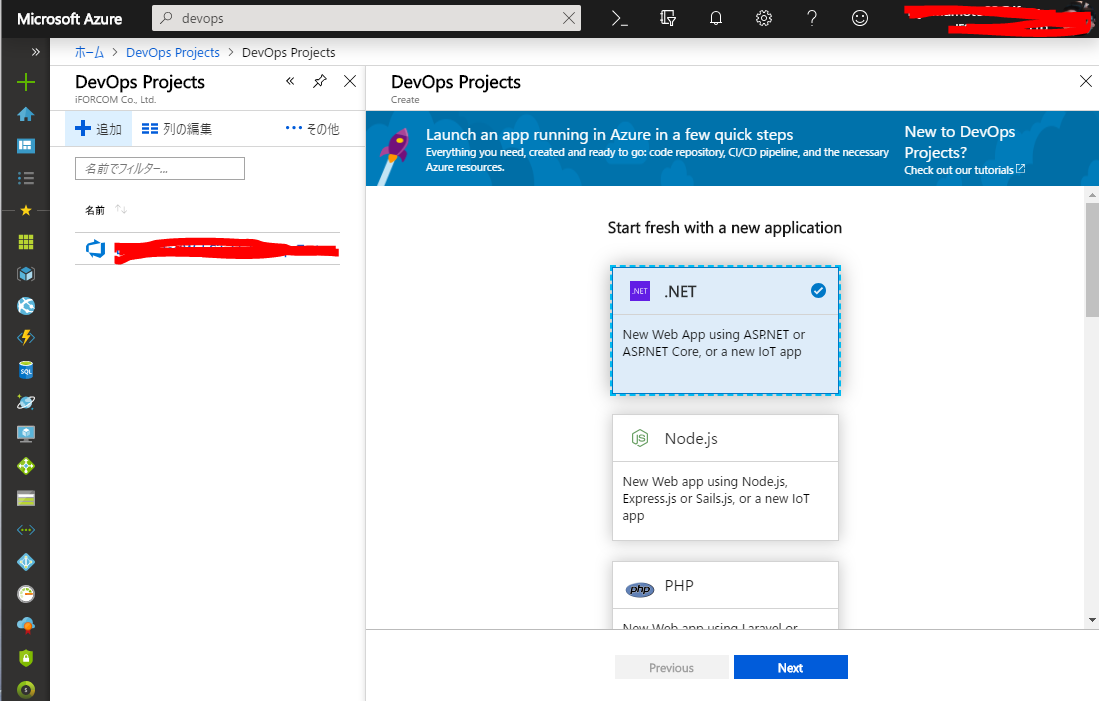1099x701 pixels.
Task: Open Resource groups cube icon
Action: click(x=26, y=274)
